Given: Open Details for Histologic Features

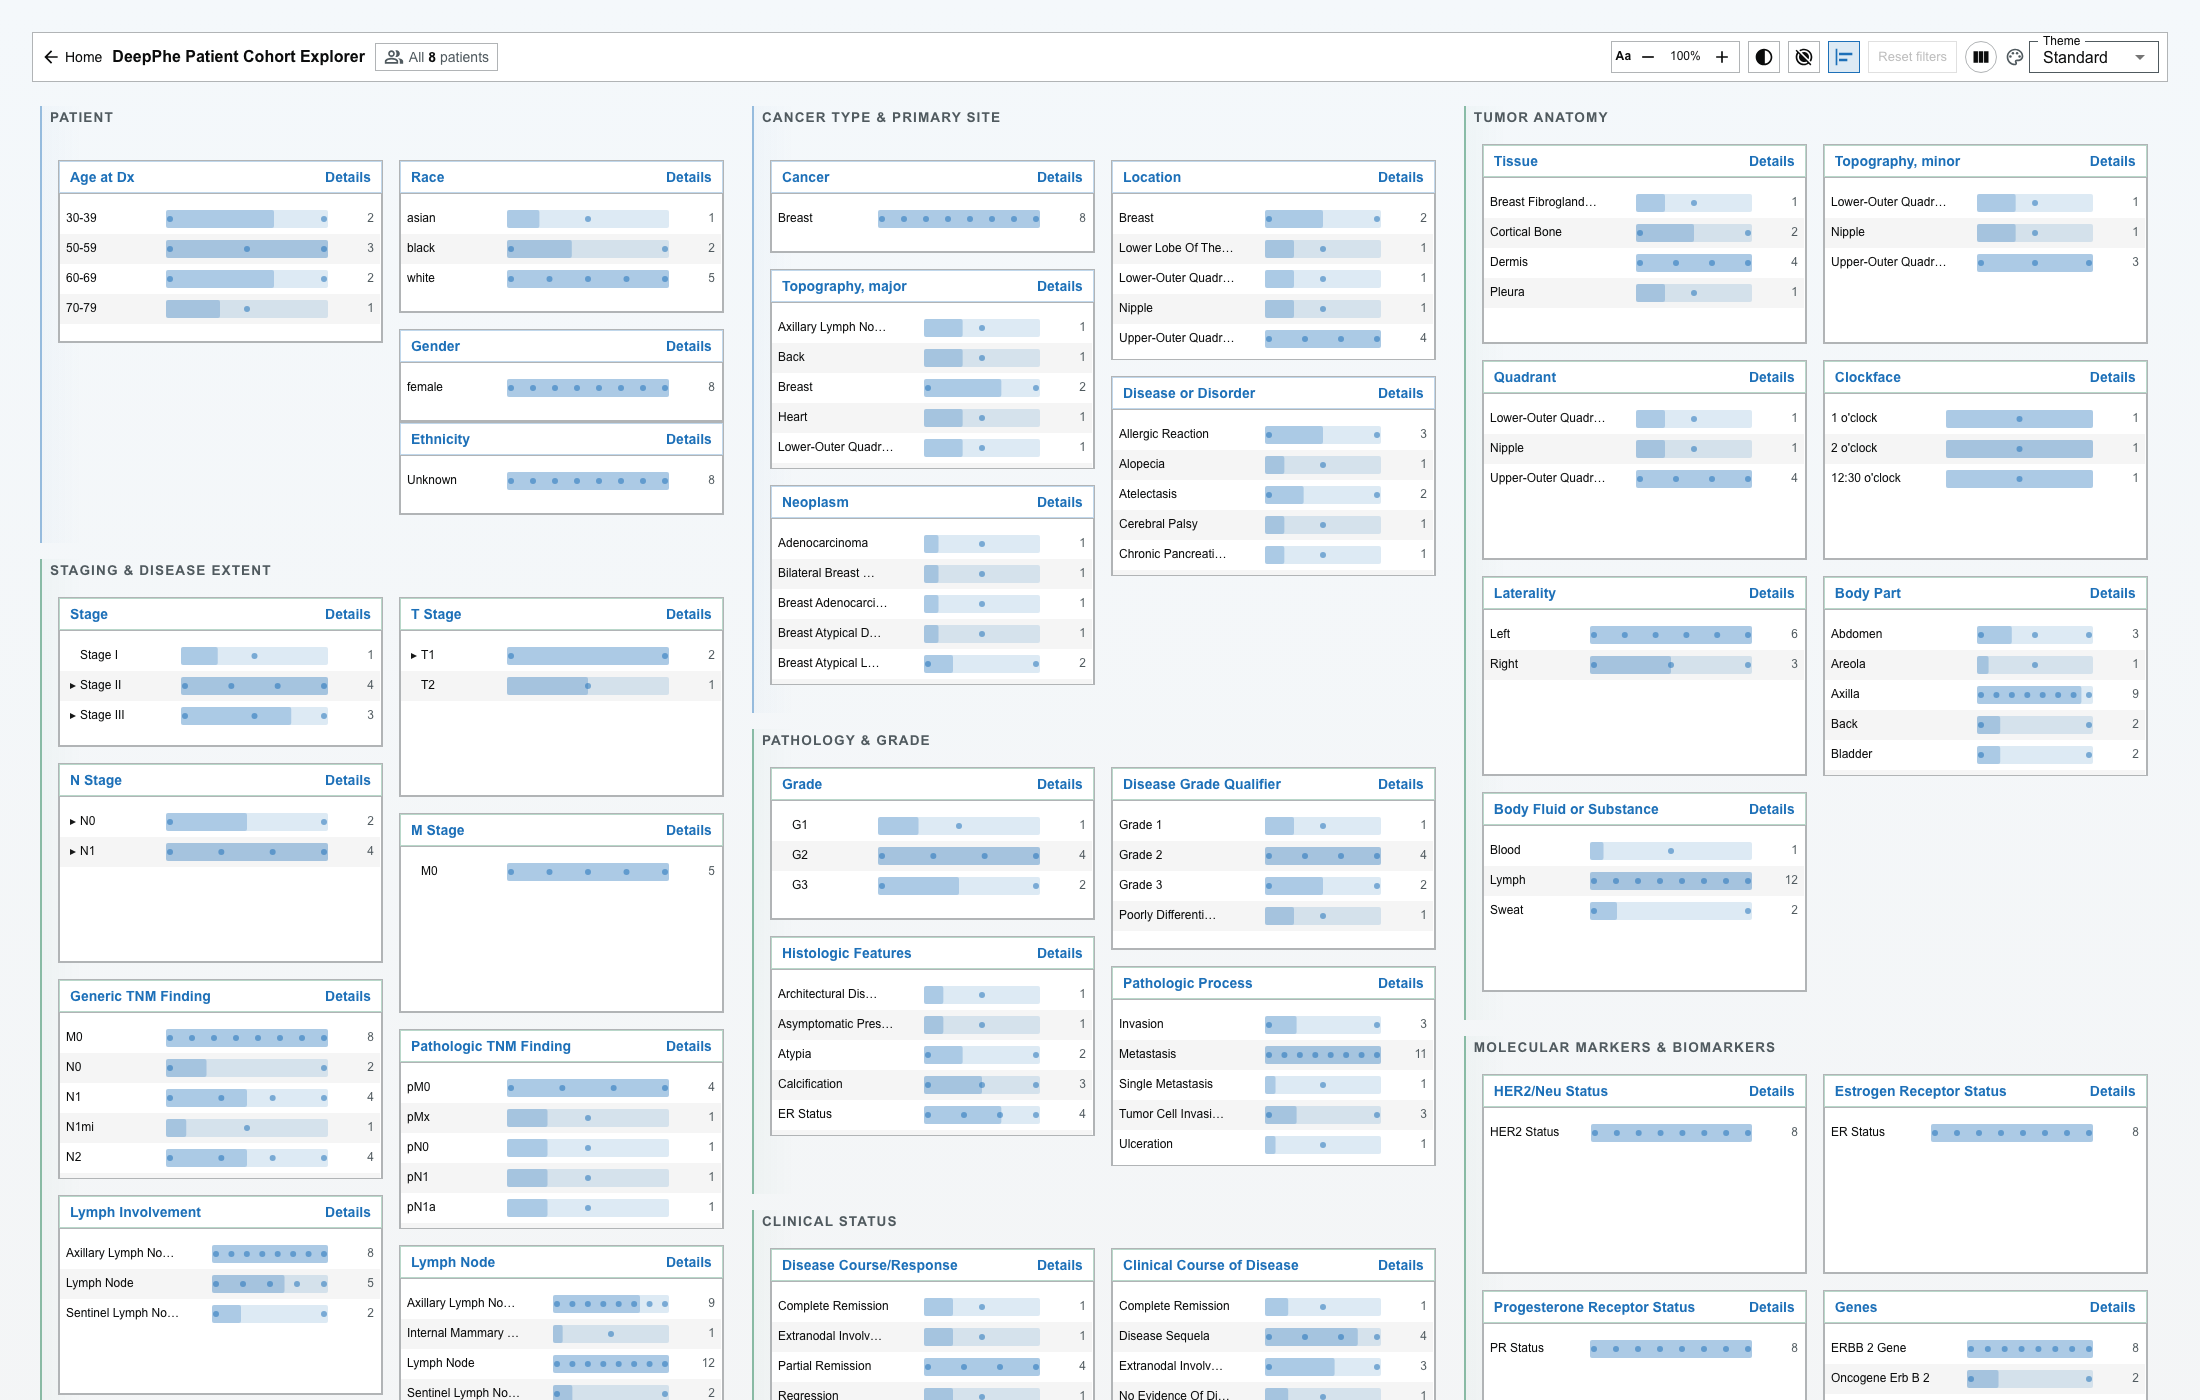Looking at the screenshot, I should point(1059,953).
